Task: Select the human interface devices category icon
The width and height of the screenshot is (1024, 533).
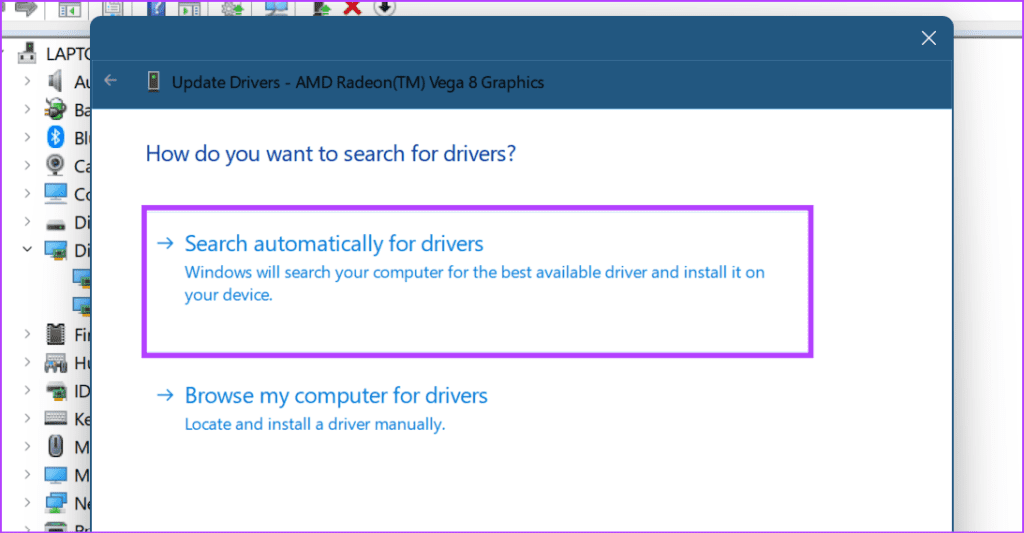Action: pos(56,363)
